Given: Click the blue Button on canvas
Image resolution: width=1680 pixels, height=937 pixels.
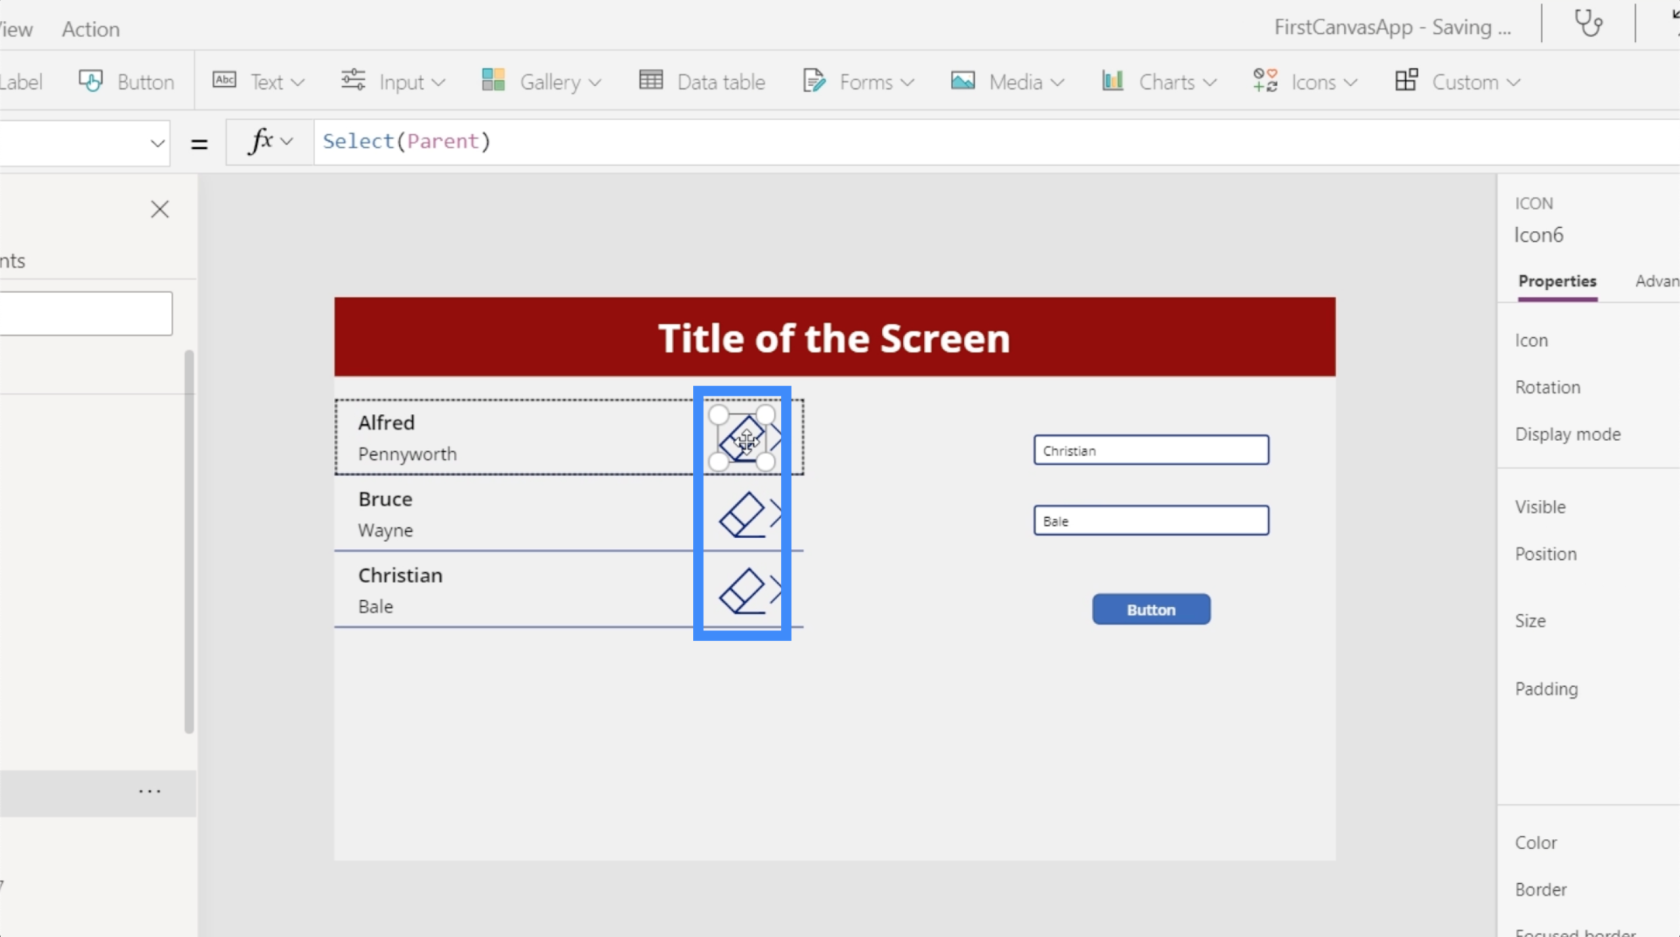Looking at the screenshot, I should [x=1151, y=609].
